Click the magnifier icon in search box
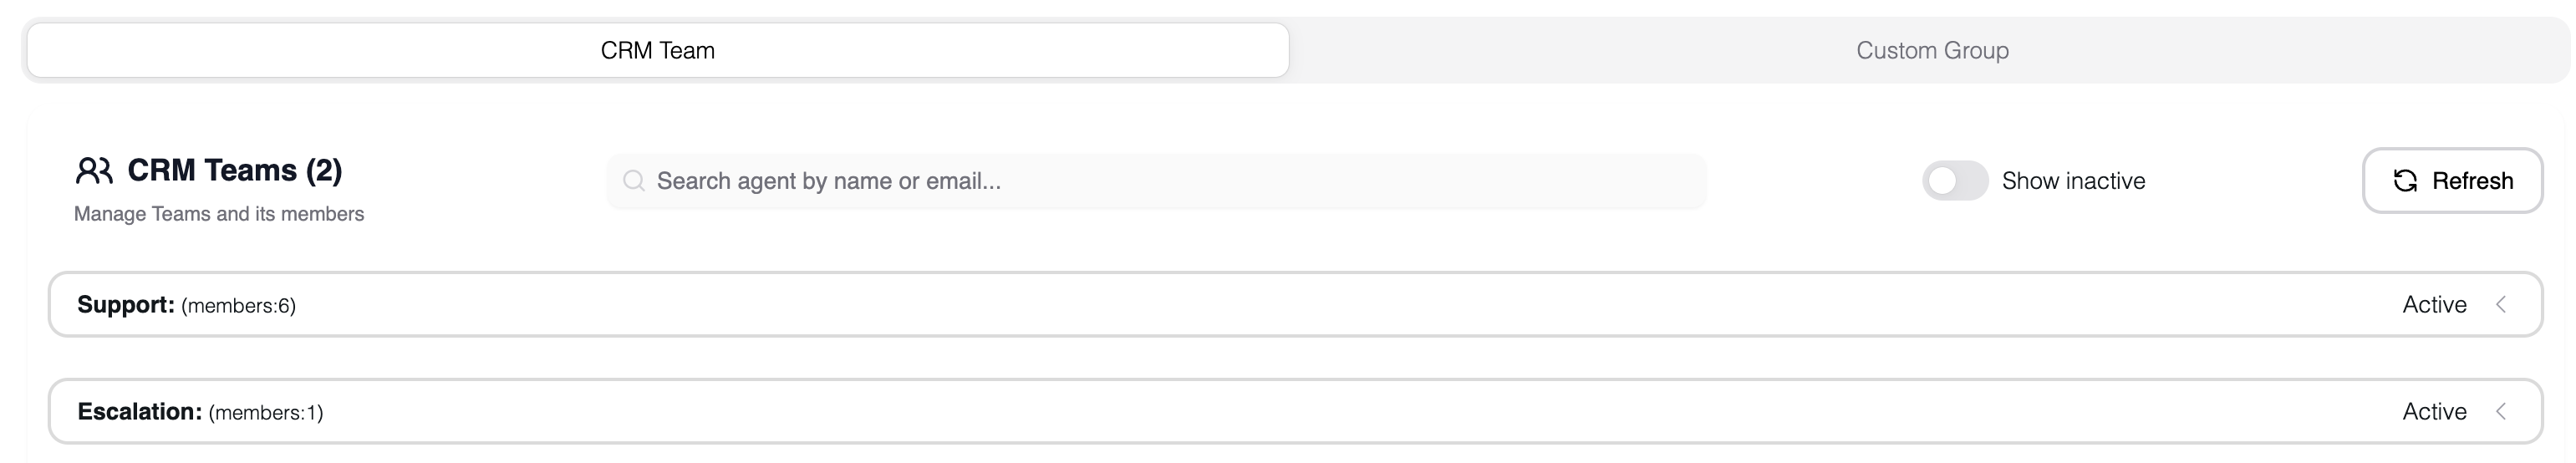Viewport: 2576px width, 463px height. click(x=633, y=181)
